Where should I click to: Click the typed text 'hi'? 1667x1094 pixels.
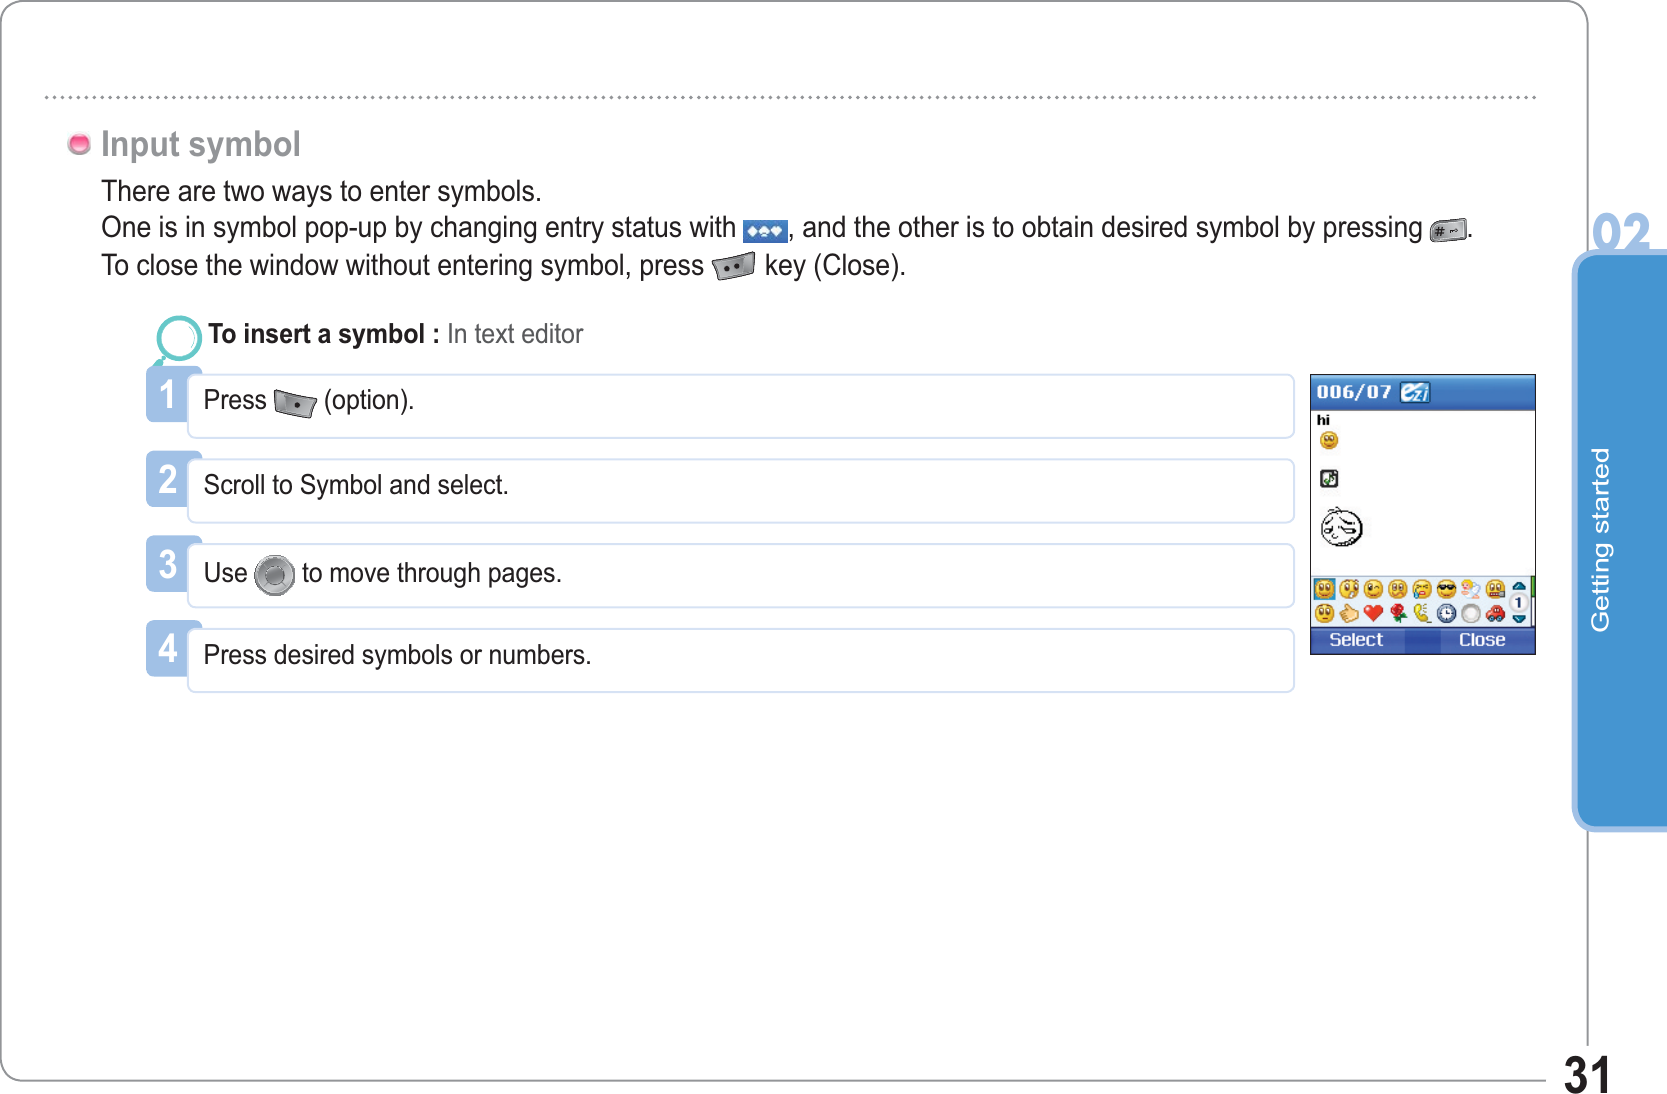click(x=1323, y=420)
